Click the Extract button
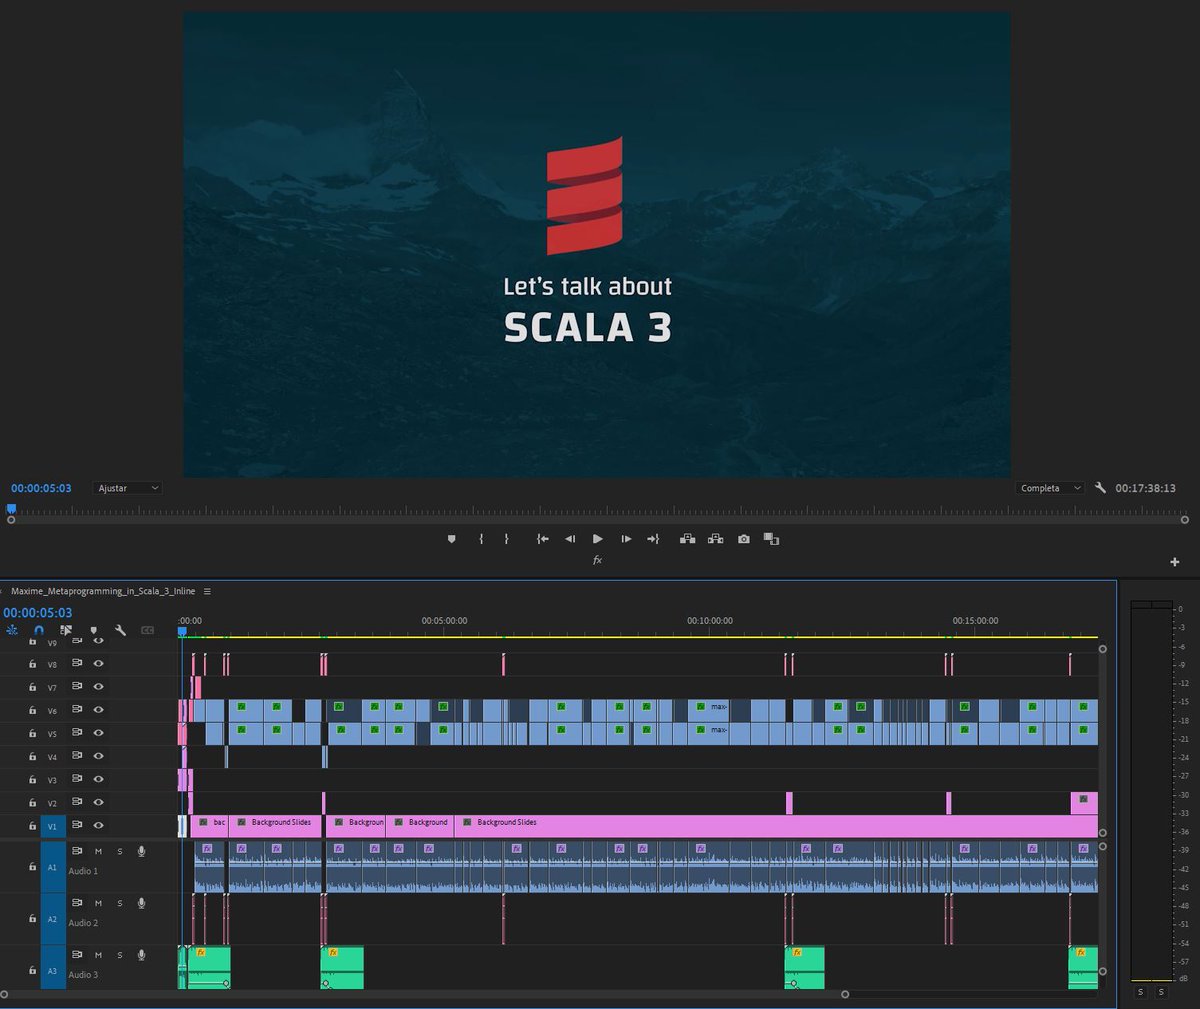 (716, 539)
